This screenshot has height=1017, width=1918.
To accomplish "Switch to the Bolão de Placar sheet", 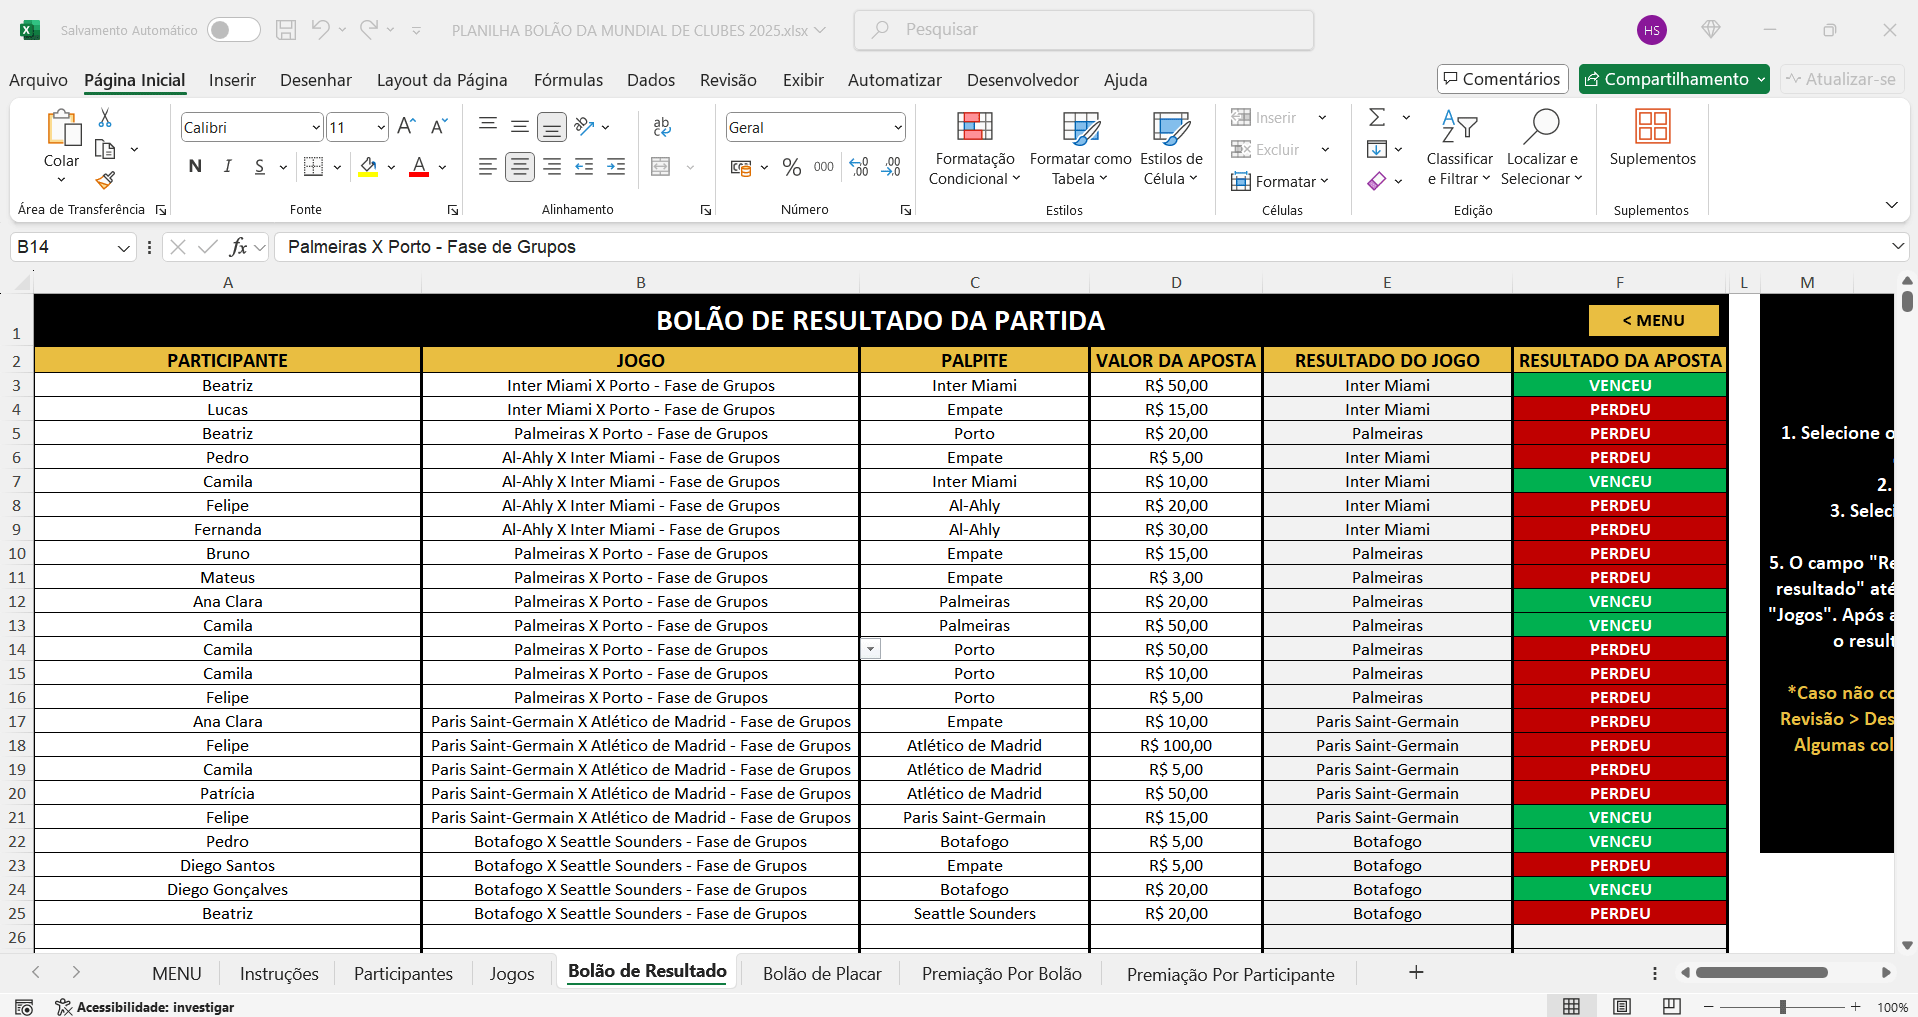I will tap(822, 974).
